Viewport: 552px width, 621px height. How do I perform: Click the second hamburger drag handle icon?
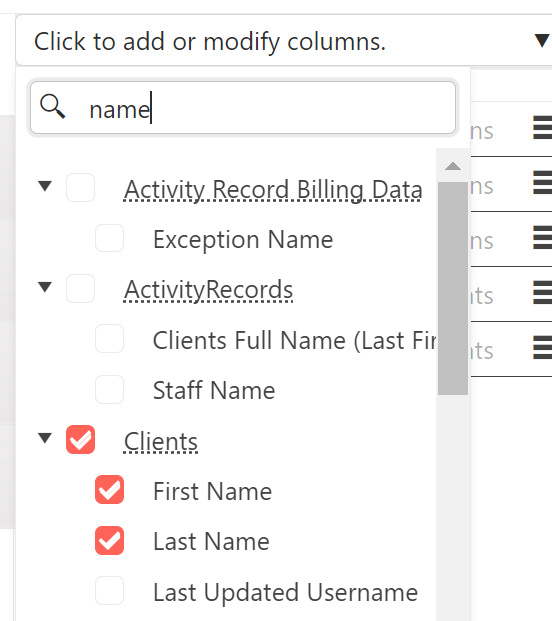(x=542, y=183)
